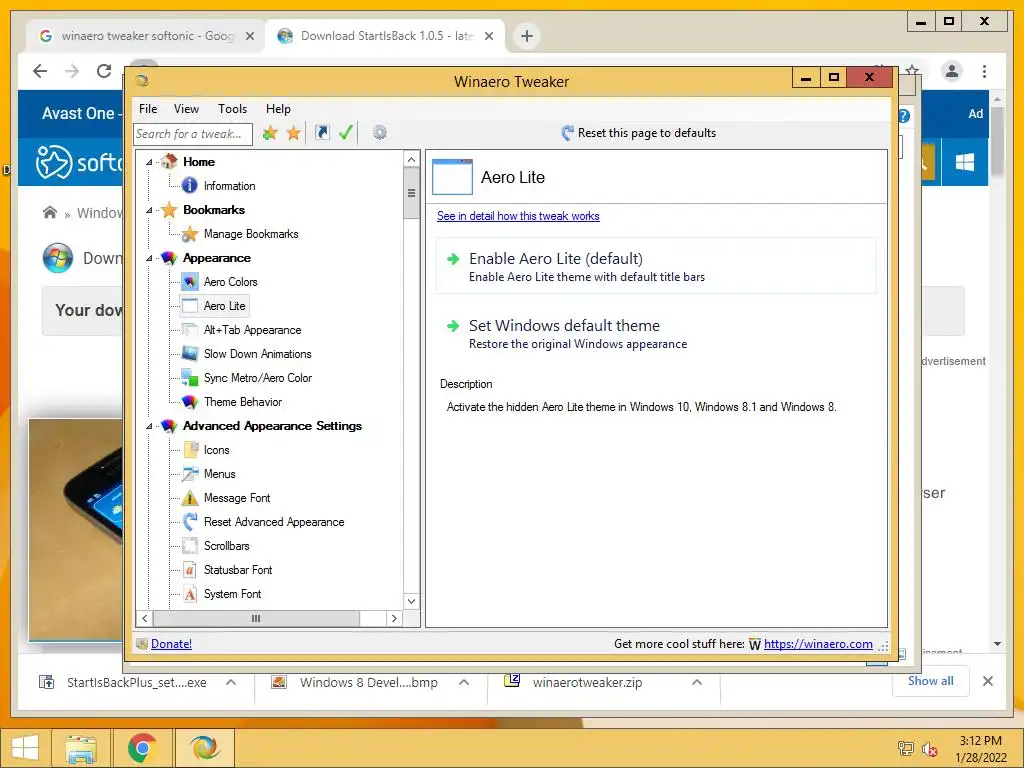Click the Aero Colors tree icon
This screenshot has height=768, width=1024.
189,281
